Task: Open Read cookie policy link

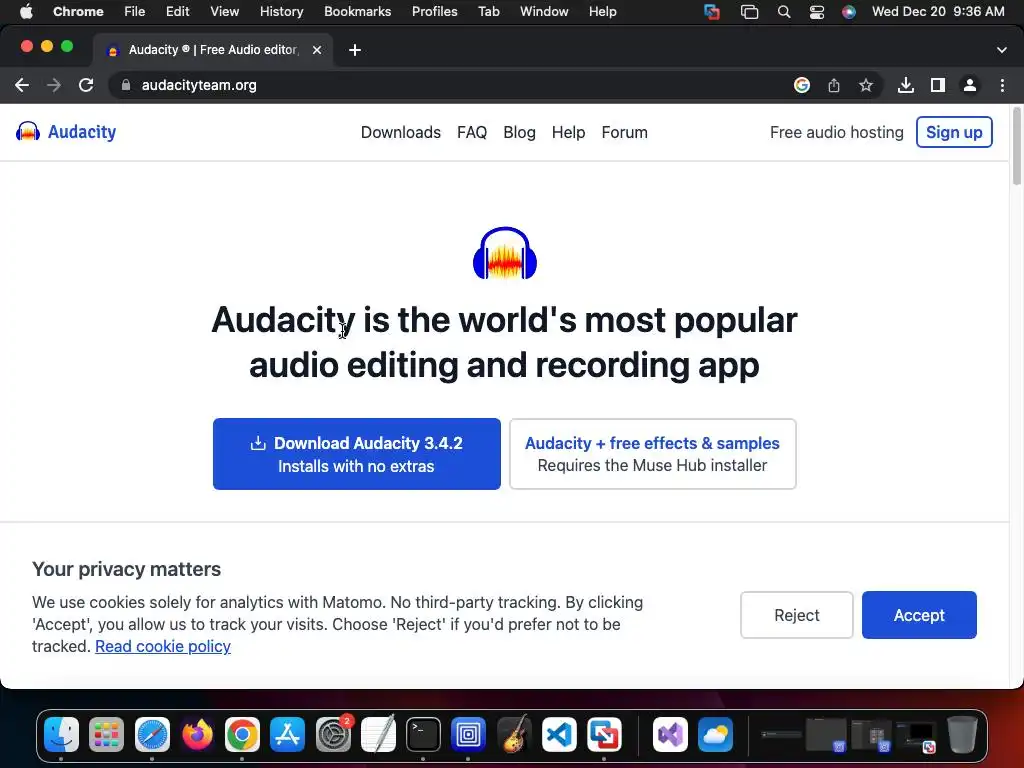Action: click(x=163, y=647)
